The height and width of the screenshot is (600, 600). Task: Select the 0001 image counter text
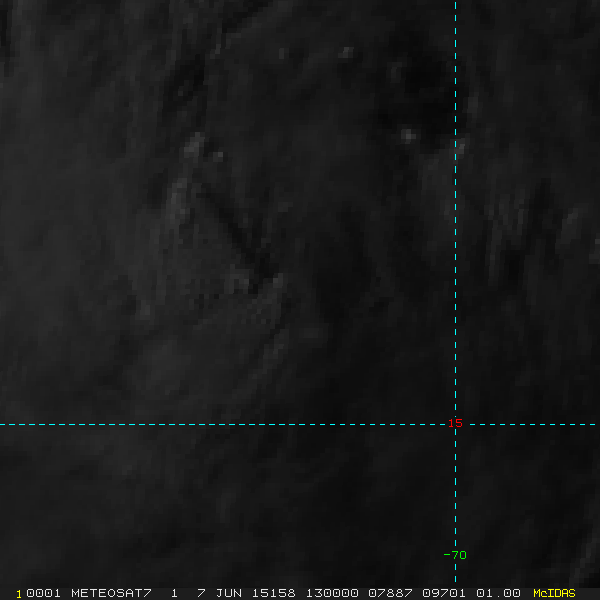coord(43,593)
